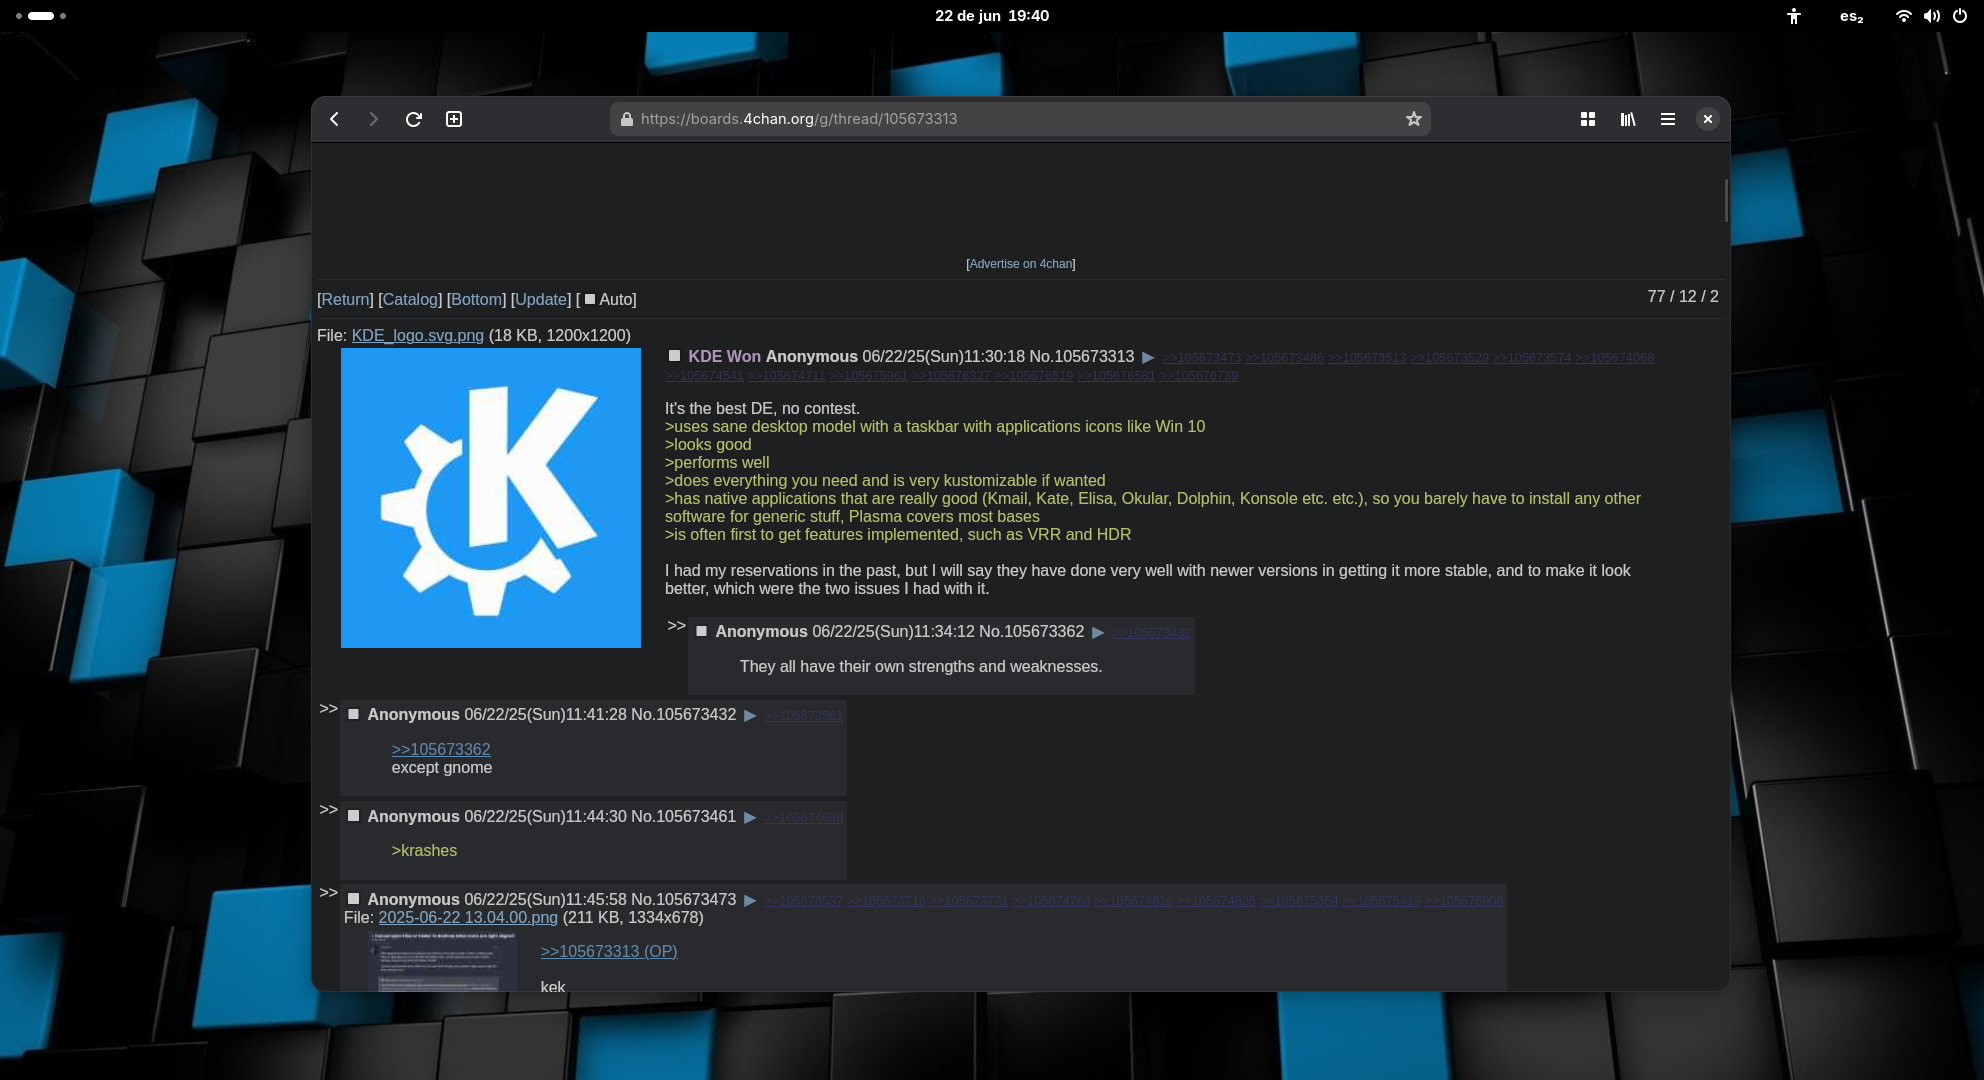Click the padlock site security icon
This screenshot has height=1080, width=1984.
point(626,119)
